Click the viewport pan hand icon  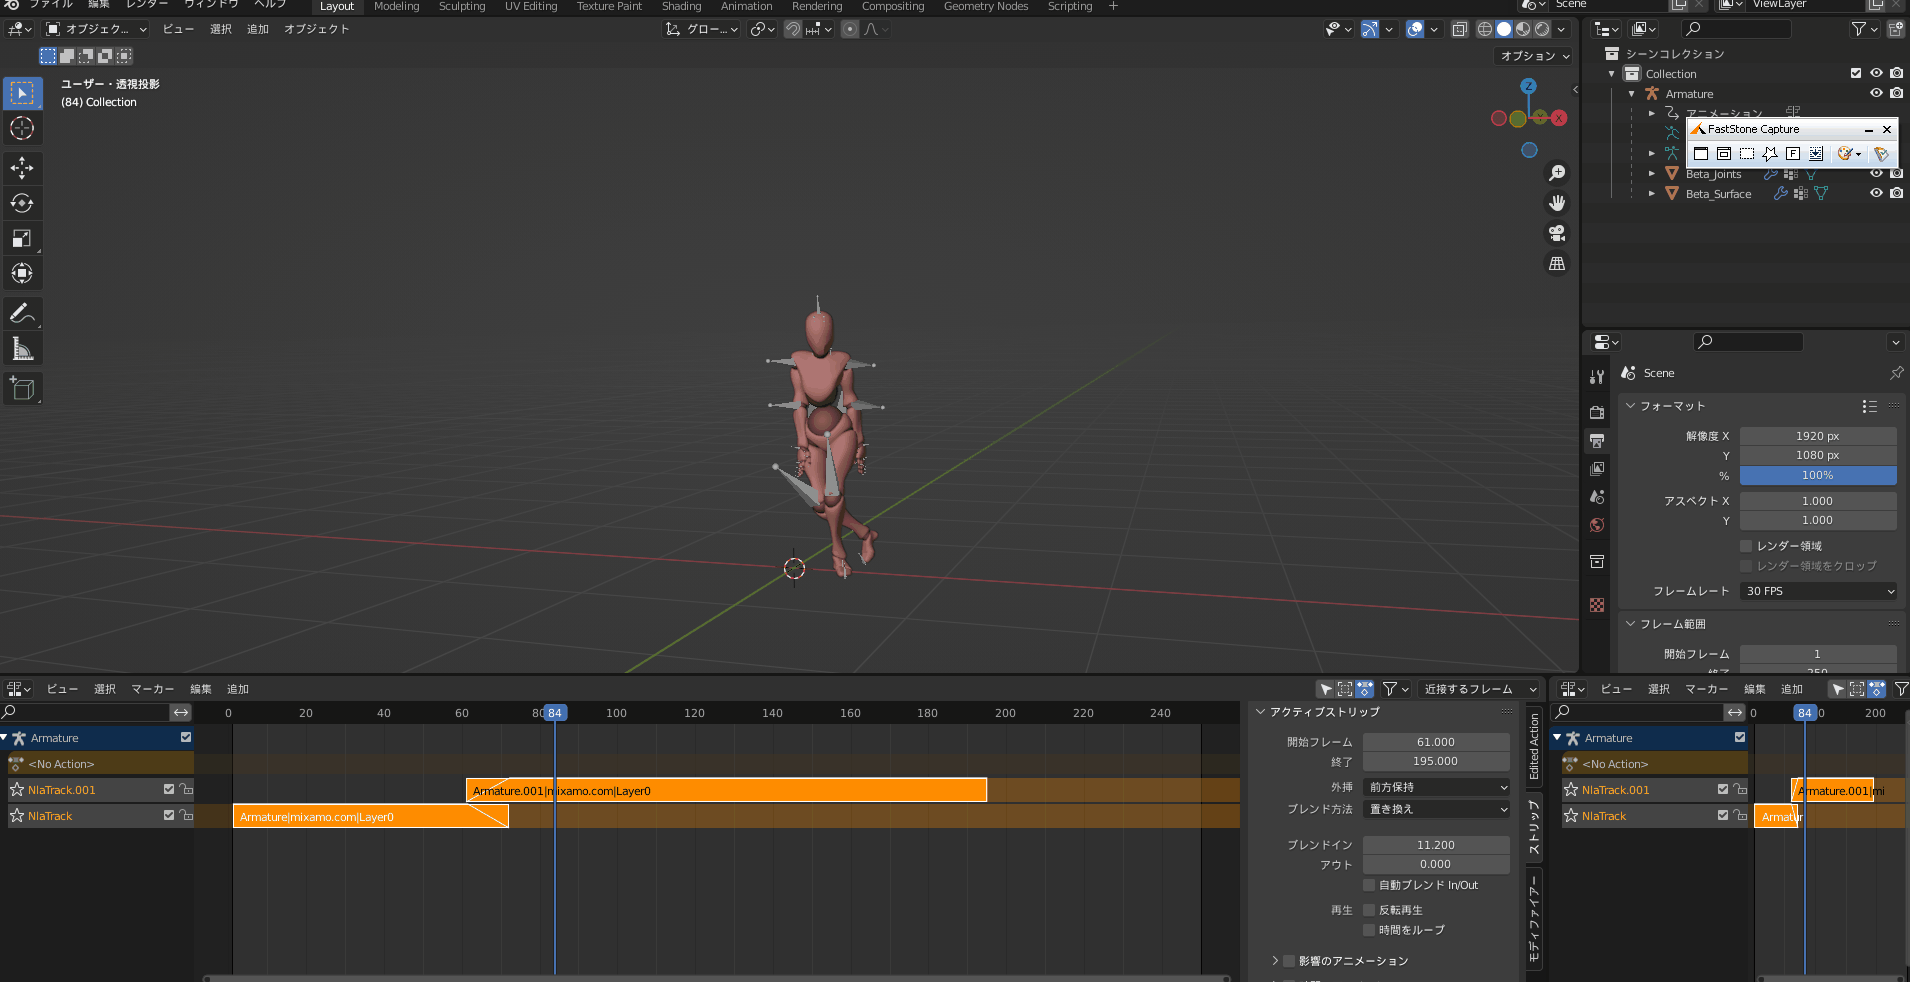(1557, 203)
